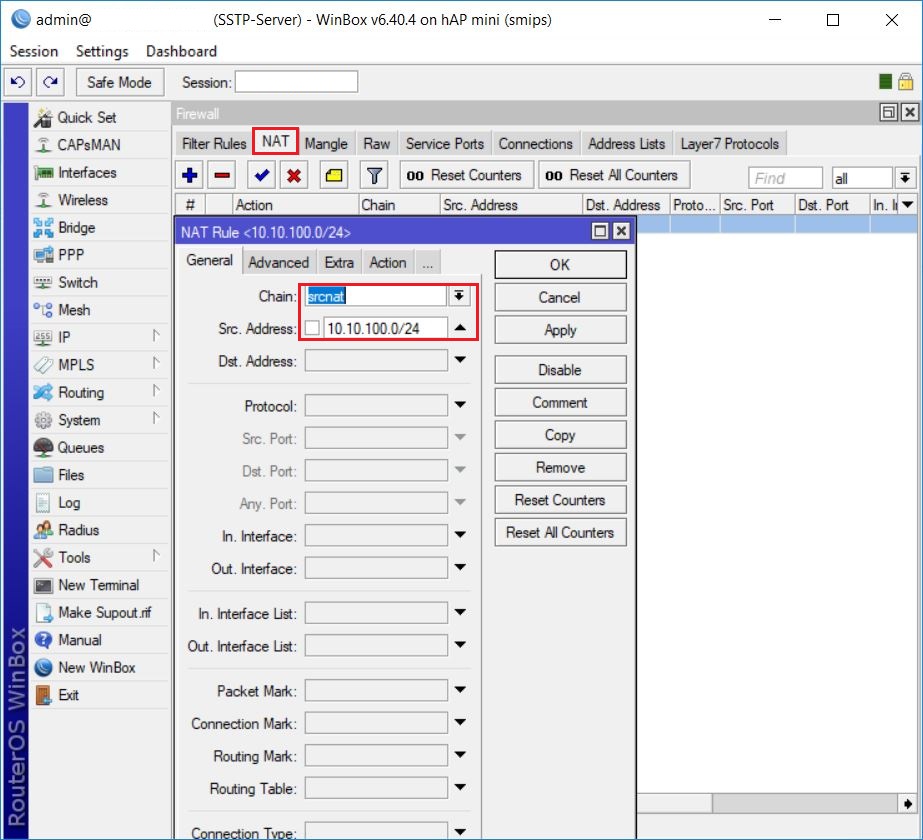
Task: Open the Action tab in NAT Rule
Action: coord(387,263)
